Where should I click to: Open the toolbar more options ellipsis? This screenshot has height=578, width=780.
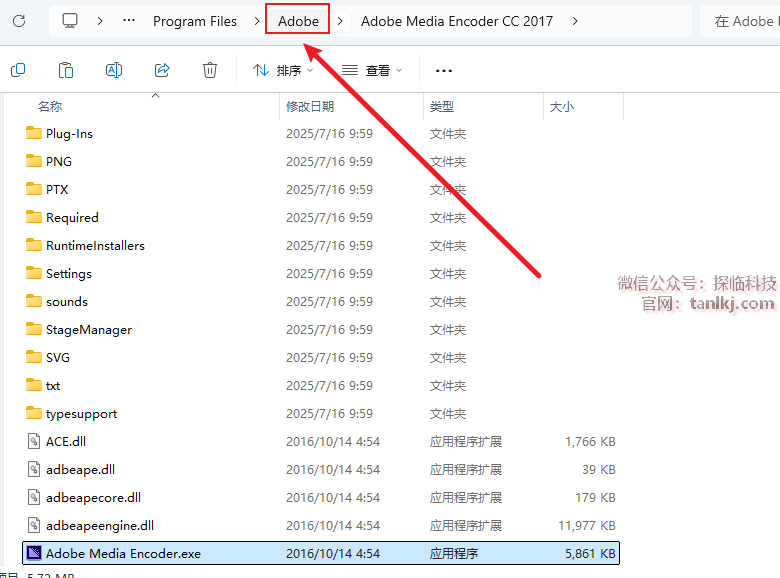444,71
